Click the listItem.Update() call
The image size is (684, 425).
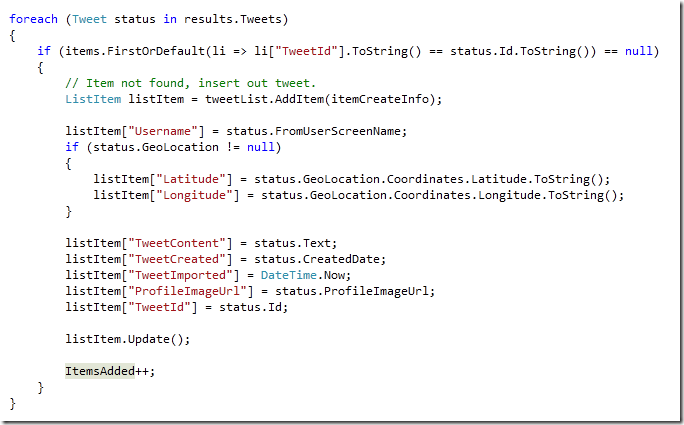(127, 339)
